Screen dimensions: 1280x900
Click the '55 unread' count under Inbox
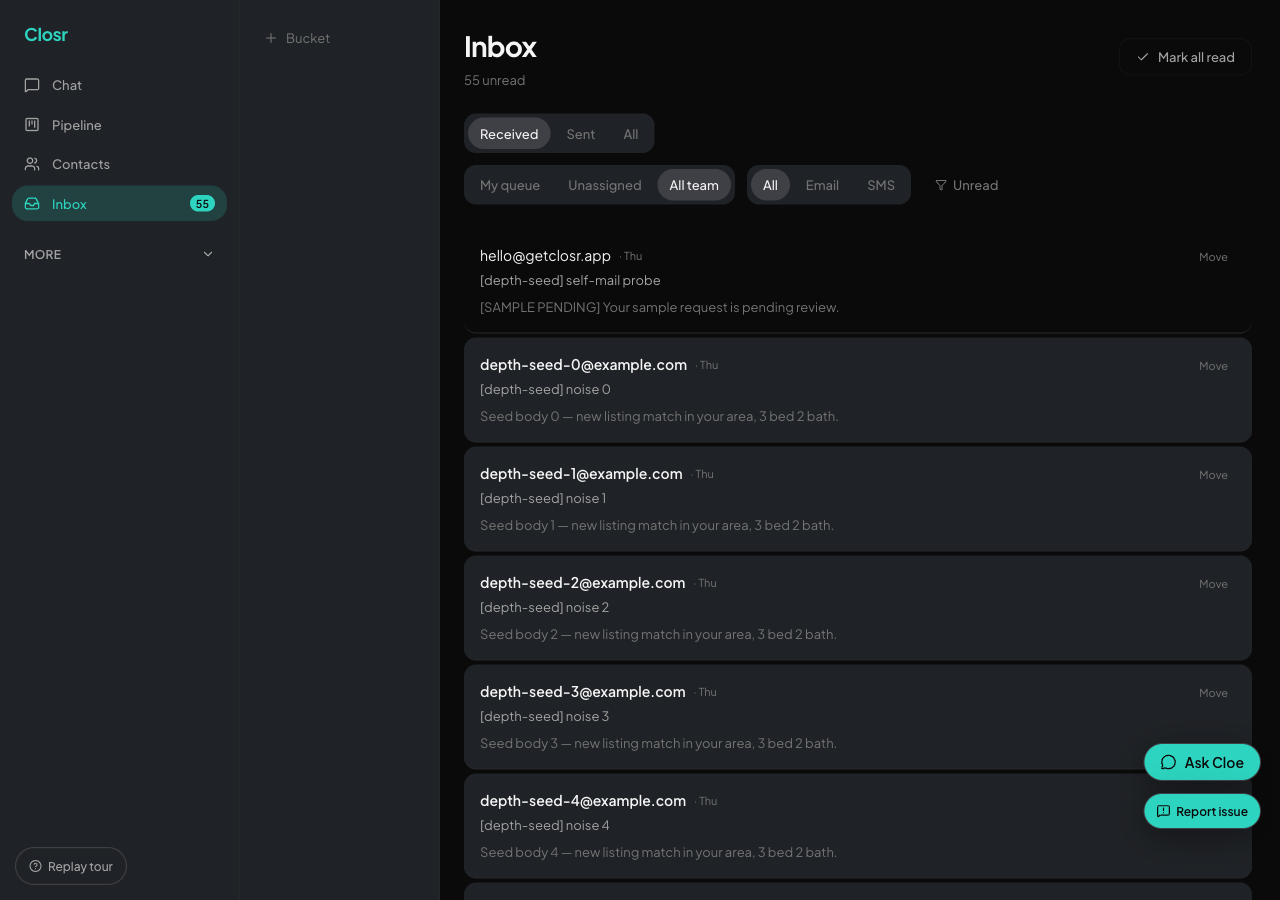pyautogui.click(x=494, y=80)
